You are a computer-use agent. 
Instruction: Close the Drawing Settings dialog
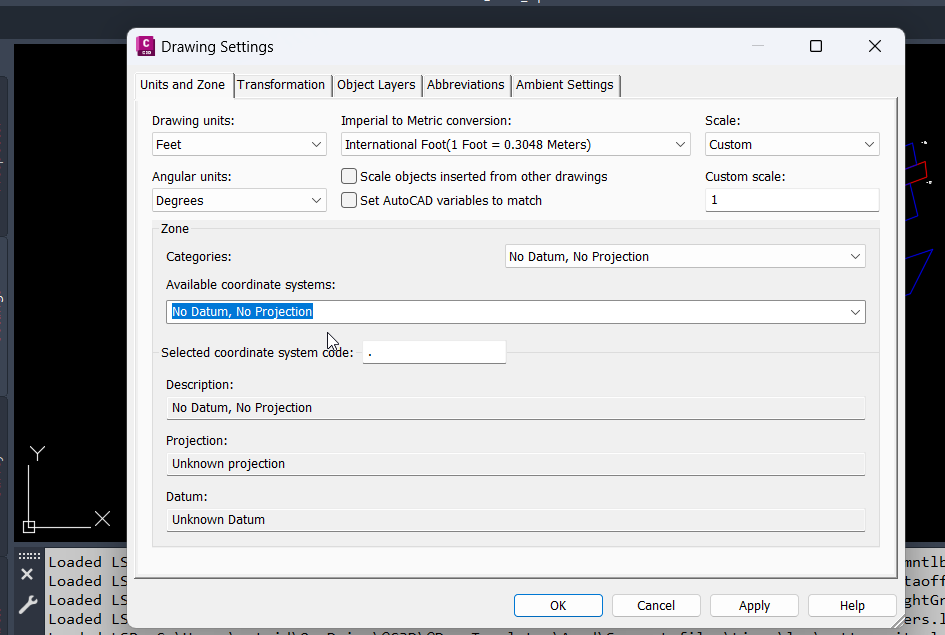click(875, 46)
